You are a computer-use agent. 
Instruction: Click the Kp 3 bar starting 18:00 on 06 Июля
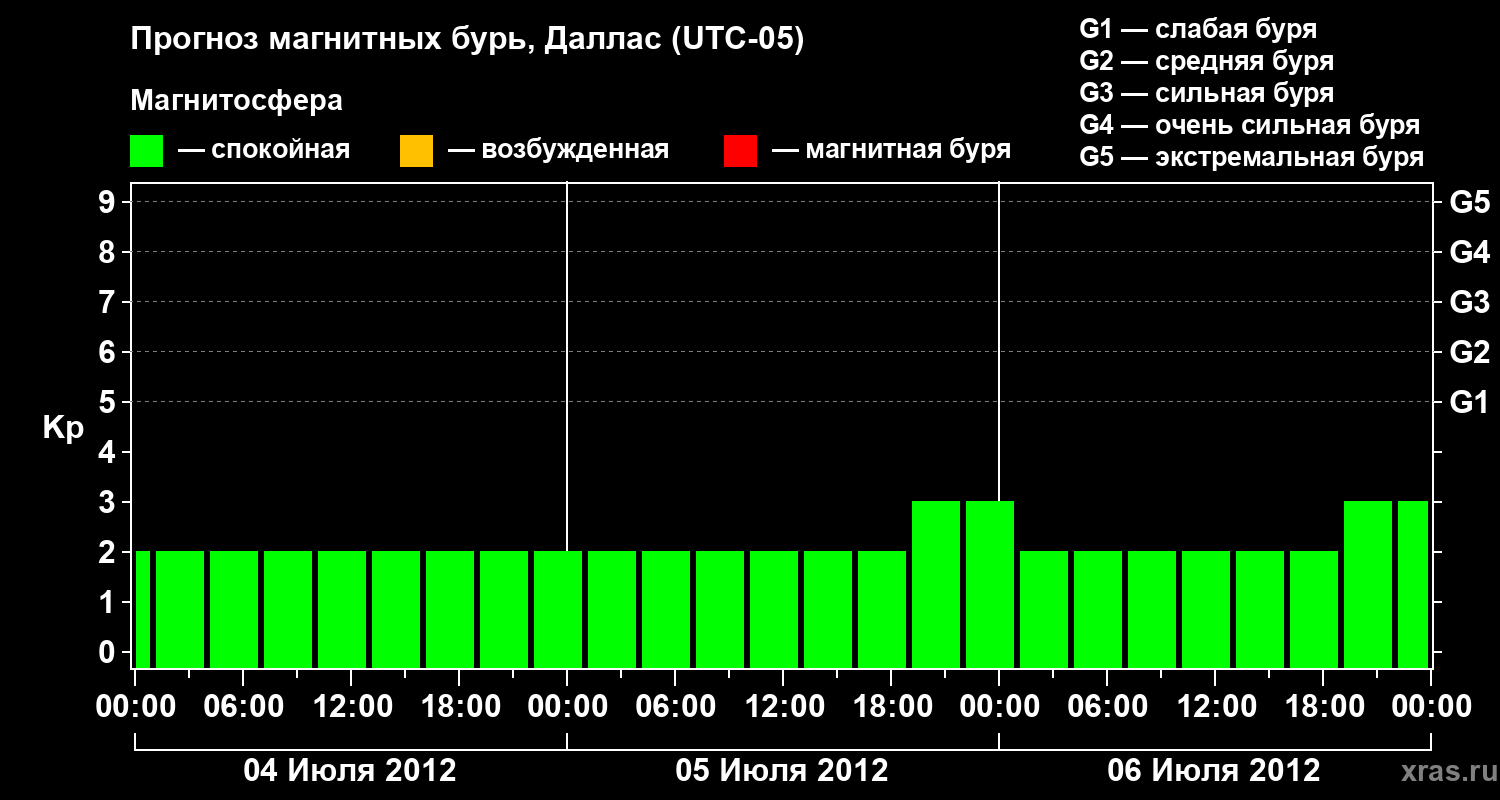tap(1368, 584)
